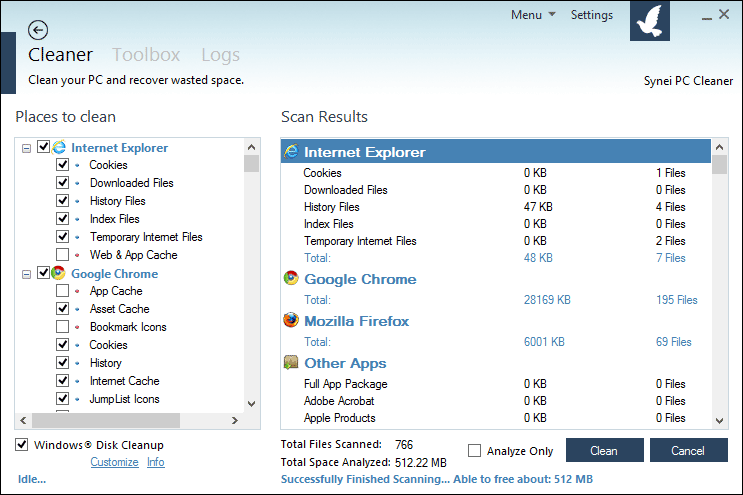This screenshot has width=743, height=495.
Task: Click the Places horizontal scrollbar thumb
Action: point(106,420)
